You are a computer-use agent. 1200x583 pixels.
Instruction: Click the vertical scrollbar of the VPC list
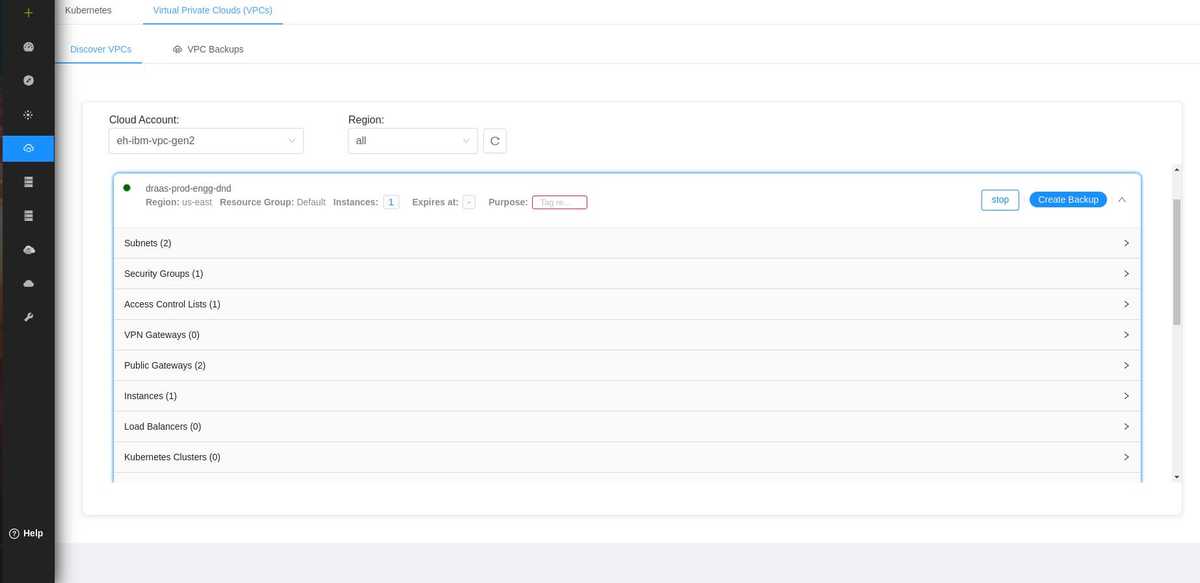[x=1177, y=262]
